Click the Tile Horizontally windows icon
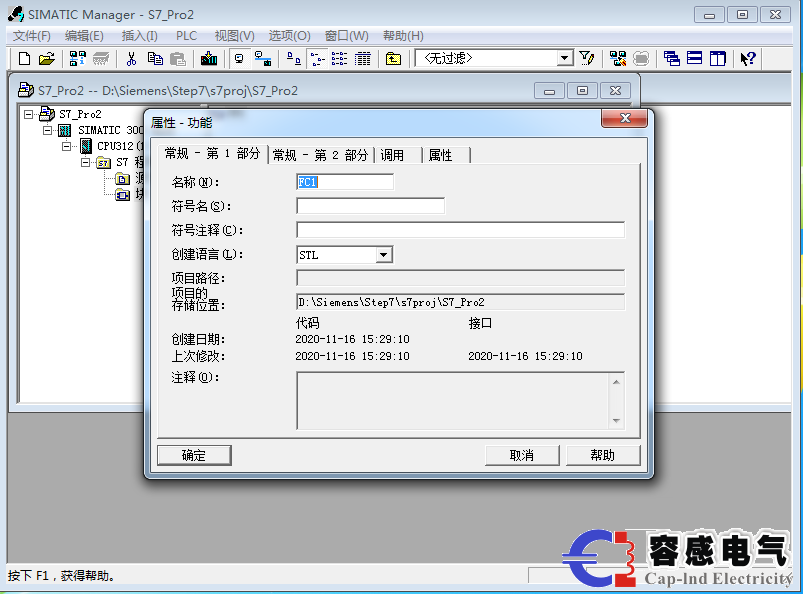Viewport: 803px width, 594px height. 694,59
